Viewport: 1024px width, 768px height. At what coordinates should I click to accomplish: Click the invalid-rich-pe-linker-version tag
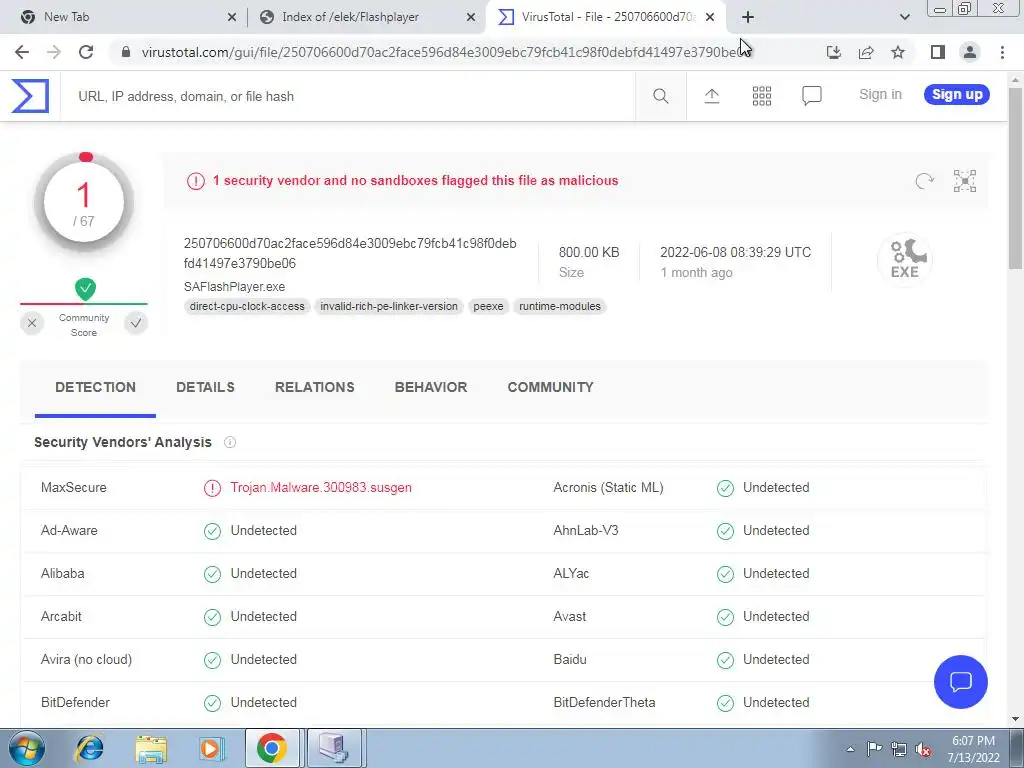point(389,306)
